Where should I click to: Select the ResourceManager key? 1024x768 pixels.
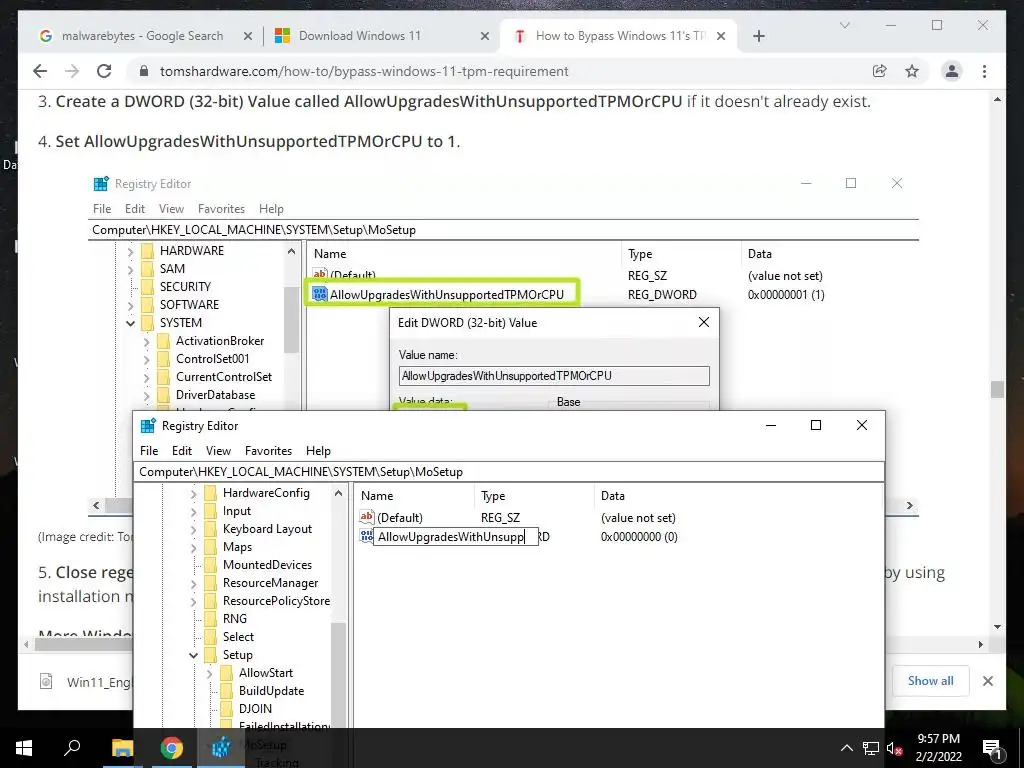pyautogui.click(x=270, y=583)
